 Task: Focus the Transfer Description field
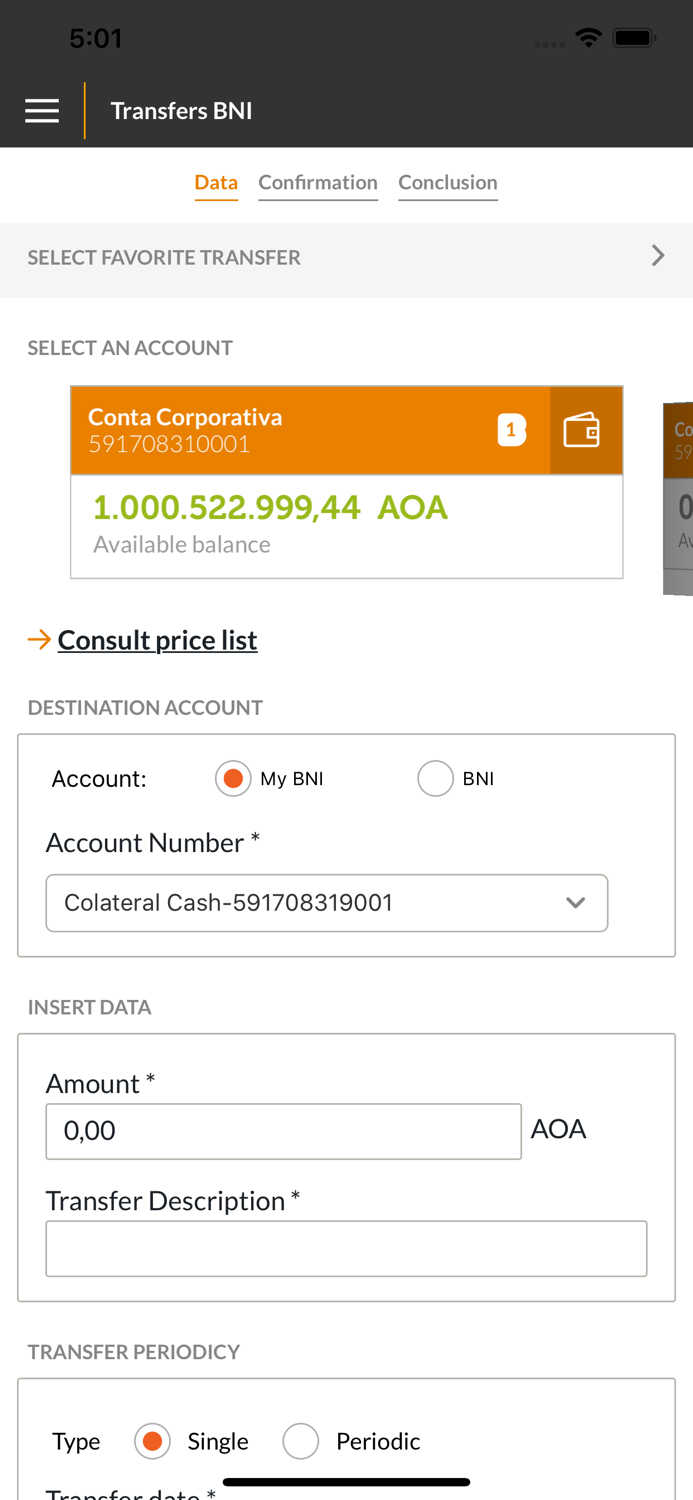[346, 1248]
